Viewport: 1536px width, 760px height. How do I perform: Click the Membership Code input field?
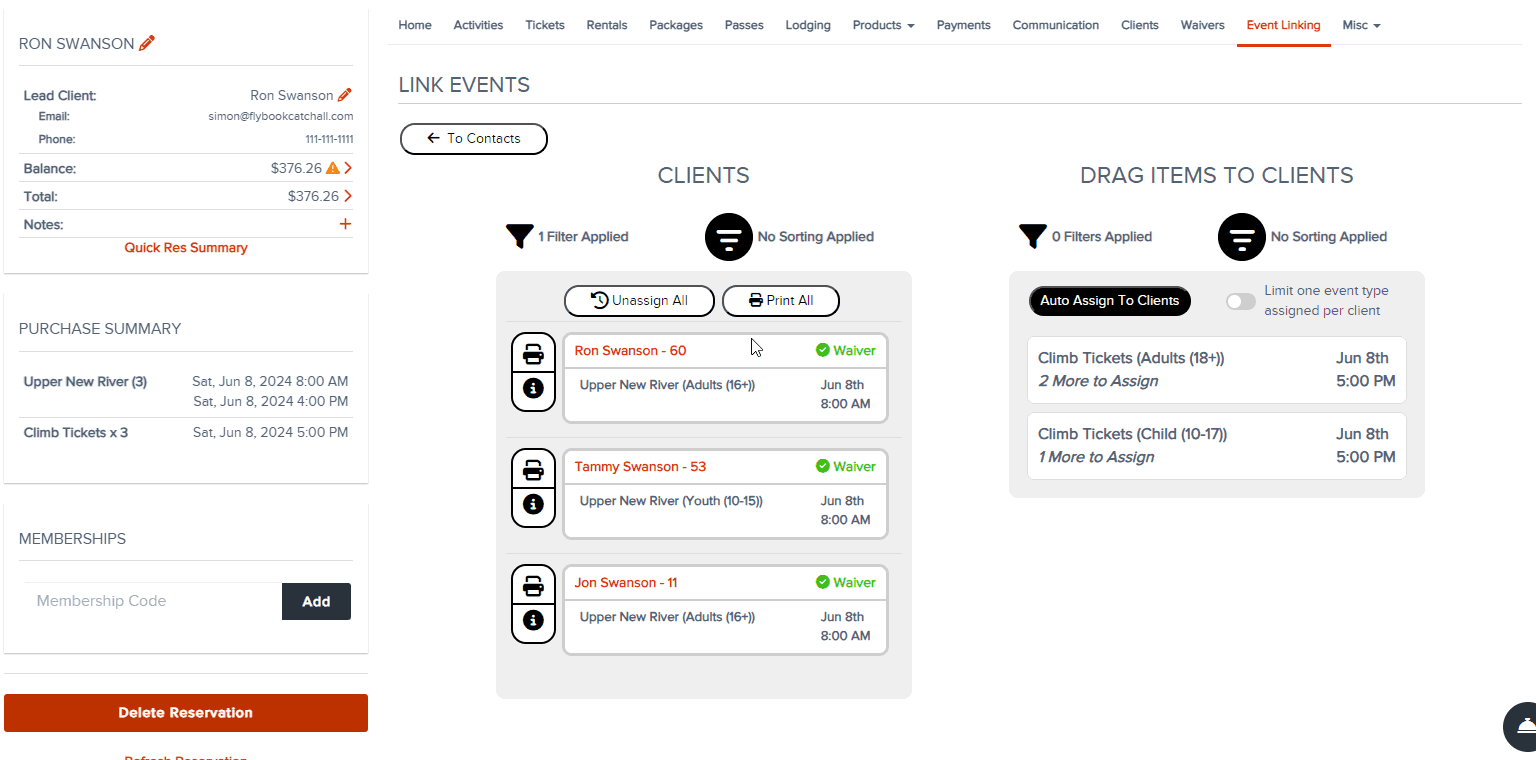(x=153, y=601)
